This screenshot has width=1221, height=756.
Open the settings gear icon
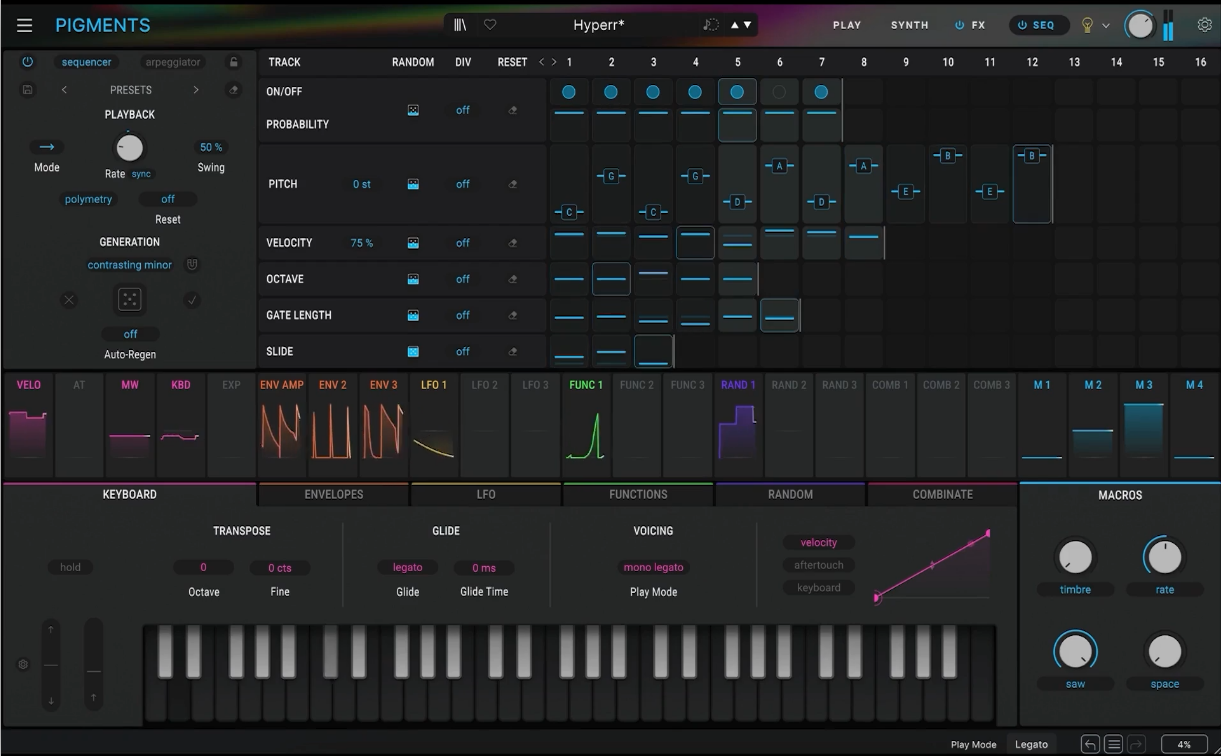(x=1204, y=25)
